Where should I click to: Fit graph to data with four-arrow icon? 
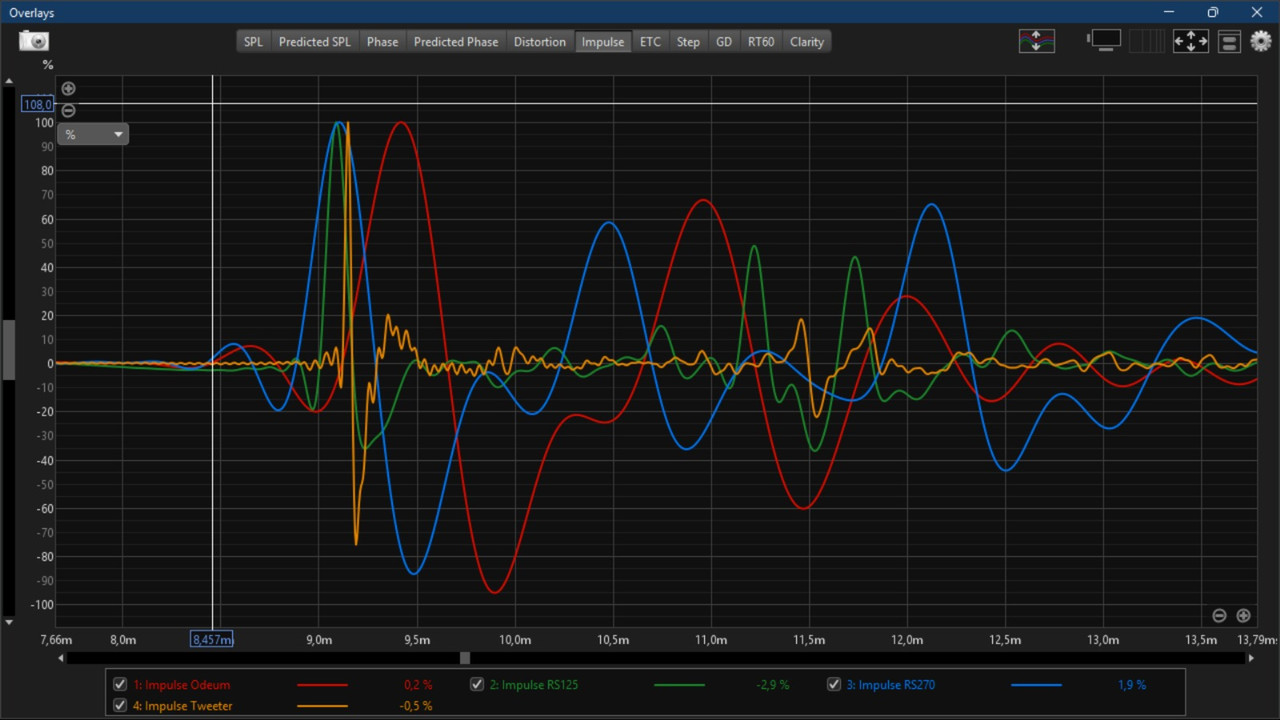(x=1190, y=41)
